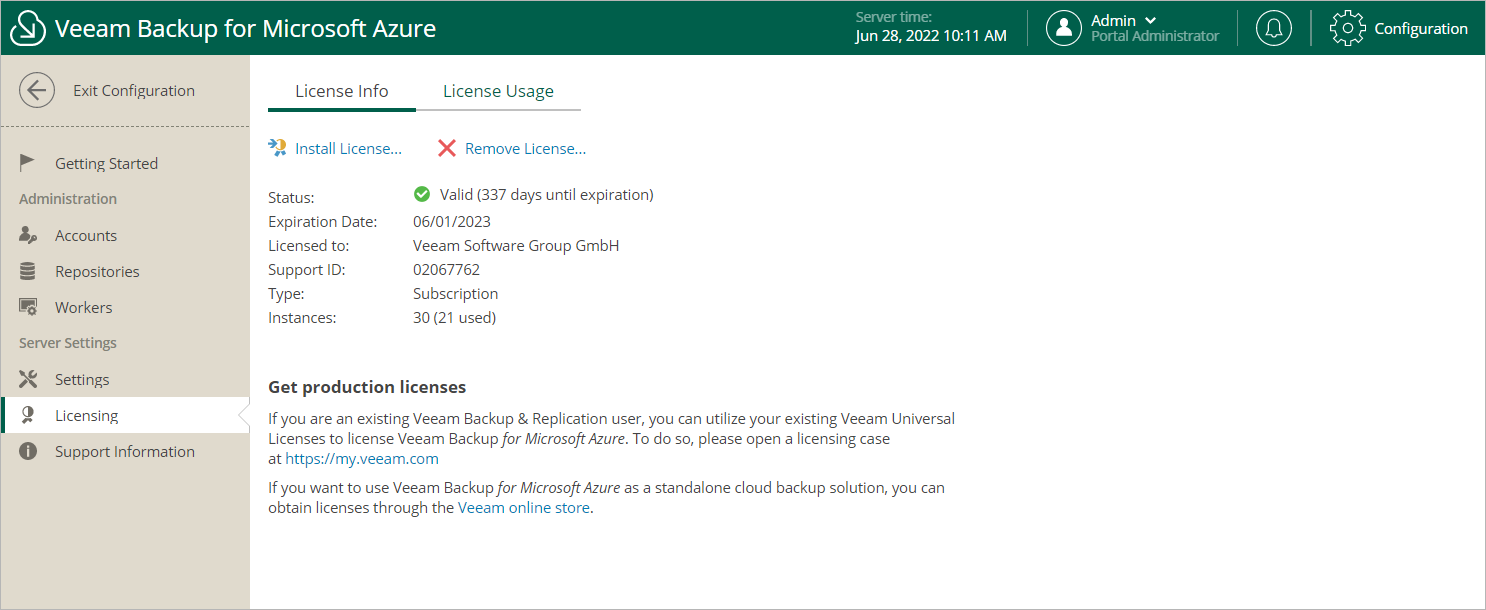Viewport: 1486px width, 610px height.
Task: Click the Workers monitor-gear icon
Action: [28, 307]
